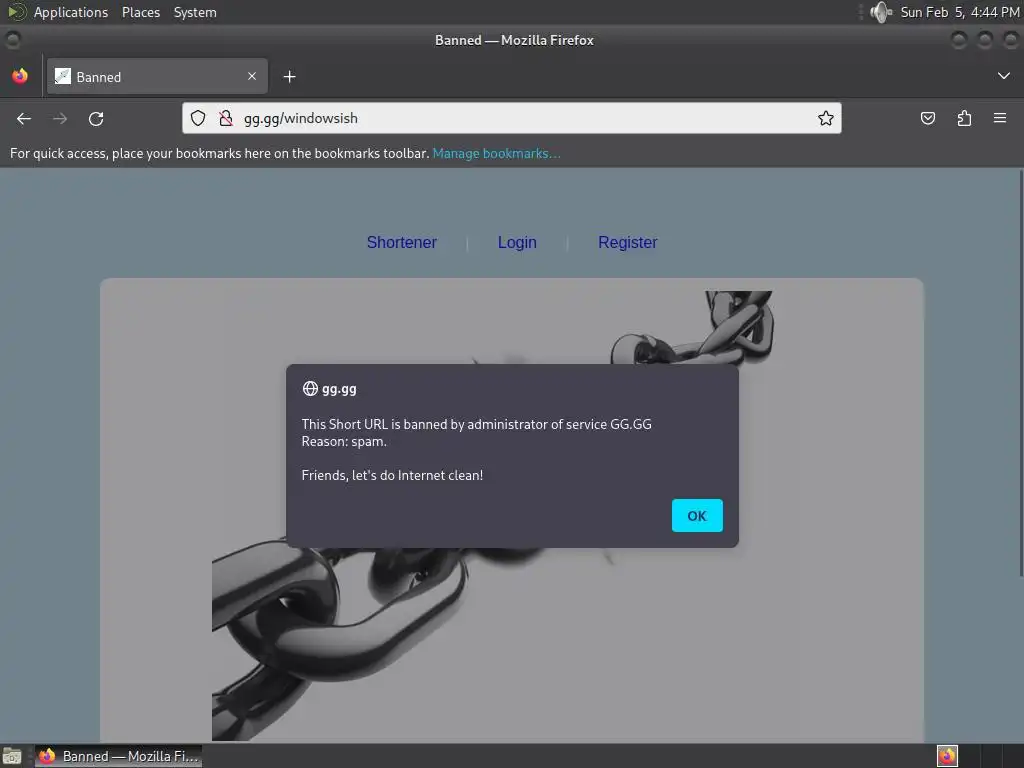Open the Firefox hamburger application menu

(1000, 118)
